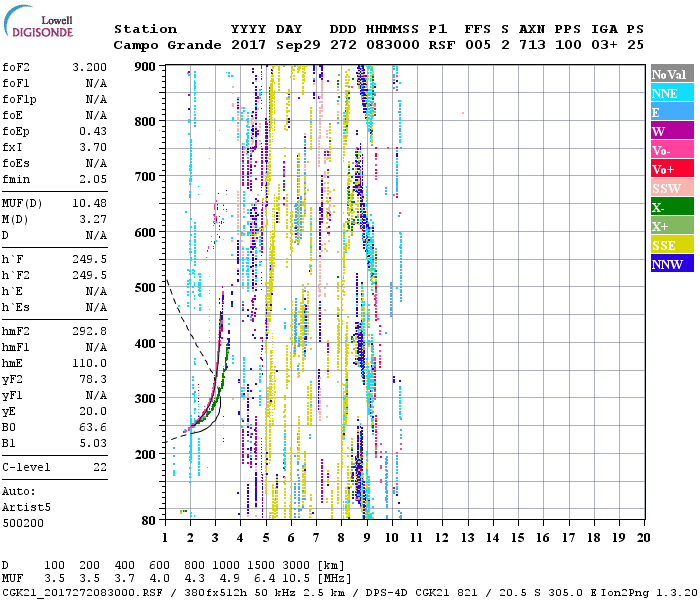Pick the yellow SSE legend entry
This screenshot has height=600, width=700.
click(671, 245)
